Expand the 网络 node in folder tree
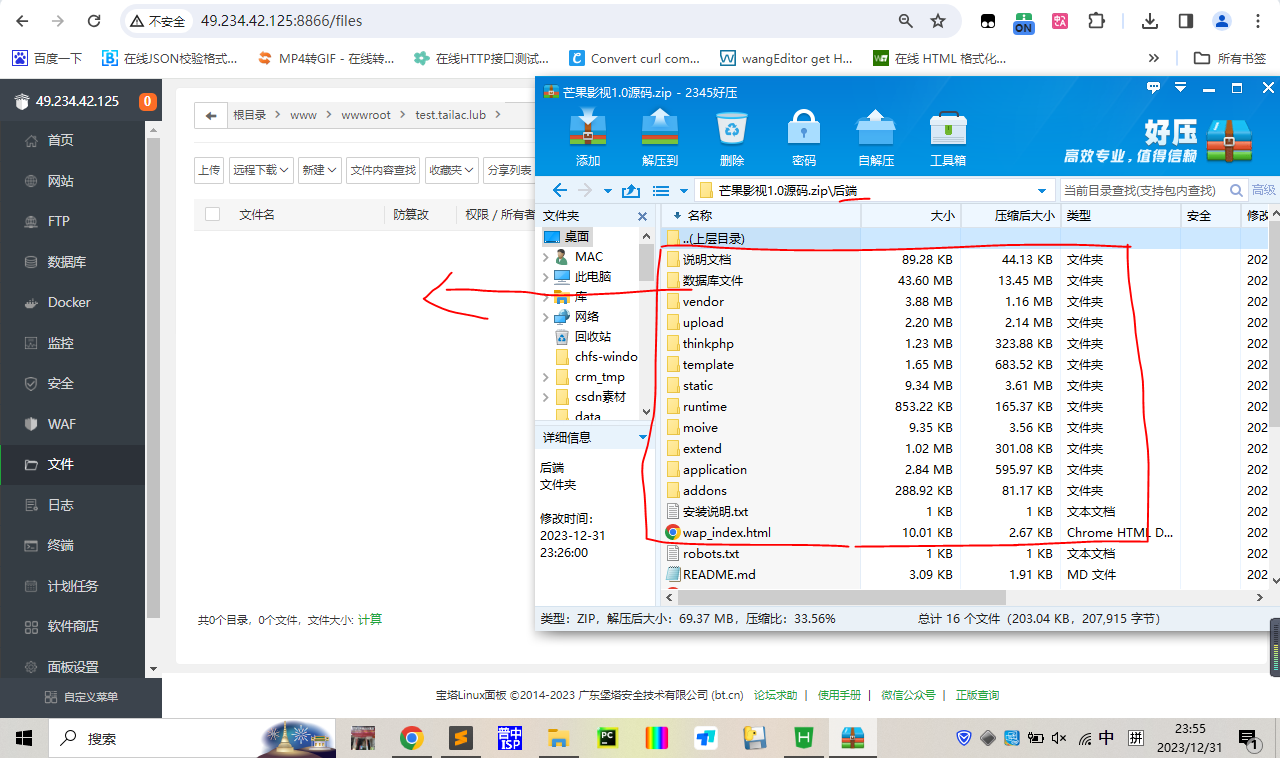The image size is (1280, 758). point(546,317)
